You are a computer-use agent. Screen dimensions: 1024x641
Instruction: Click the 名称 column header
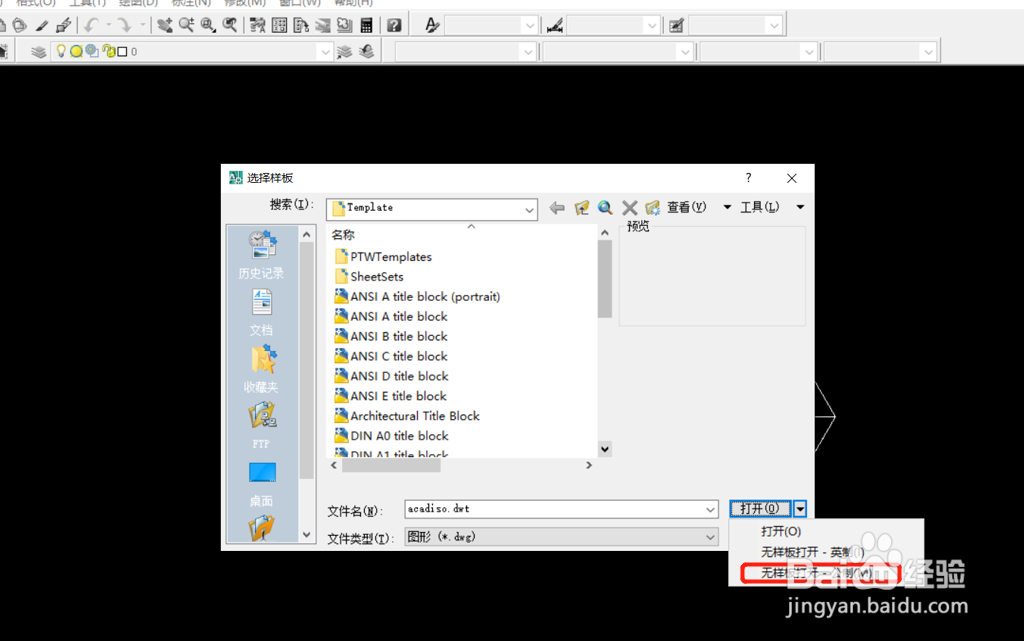click(x=343, y=235)
